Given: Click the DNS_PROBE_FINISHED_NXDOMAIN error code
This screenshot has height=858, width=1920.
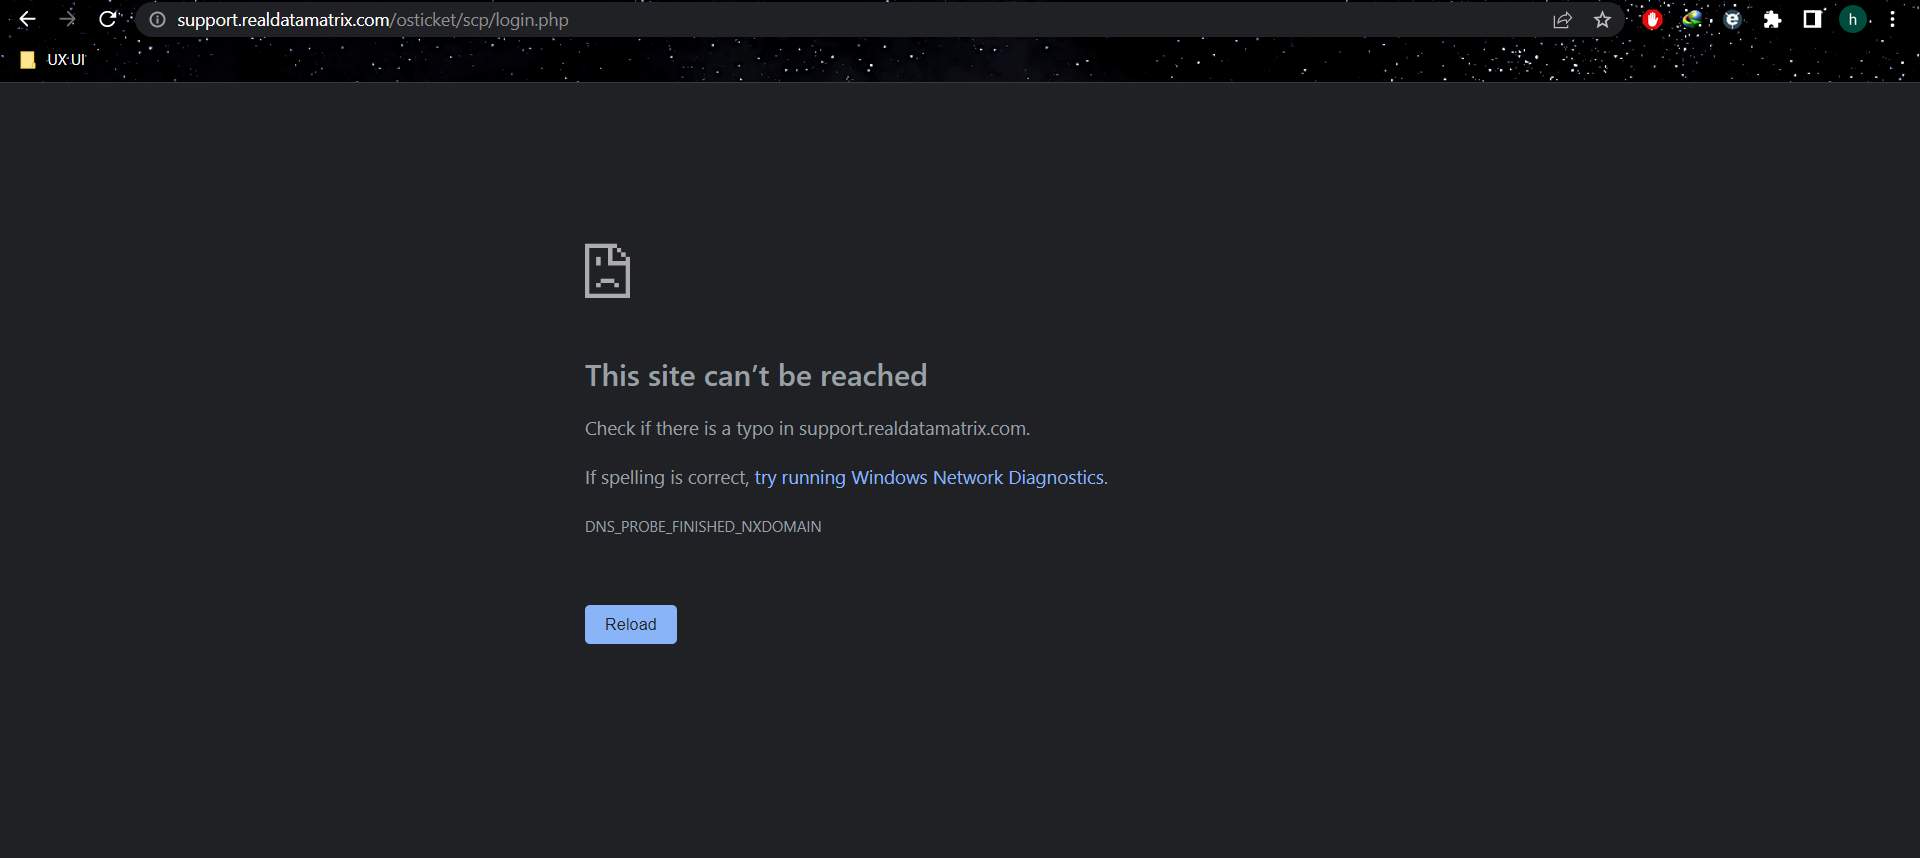Looking at the screenshot, I should tap(702, 527).
